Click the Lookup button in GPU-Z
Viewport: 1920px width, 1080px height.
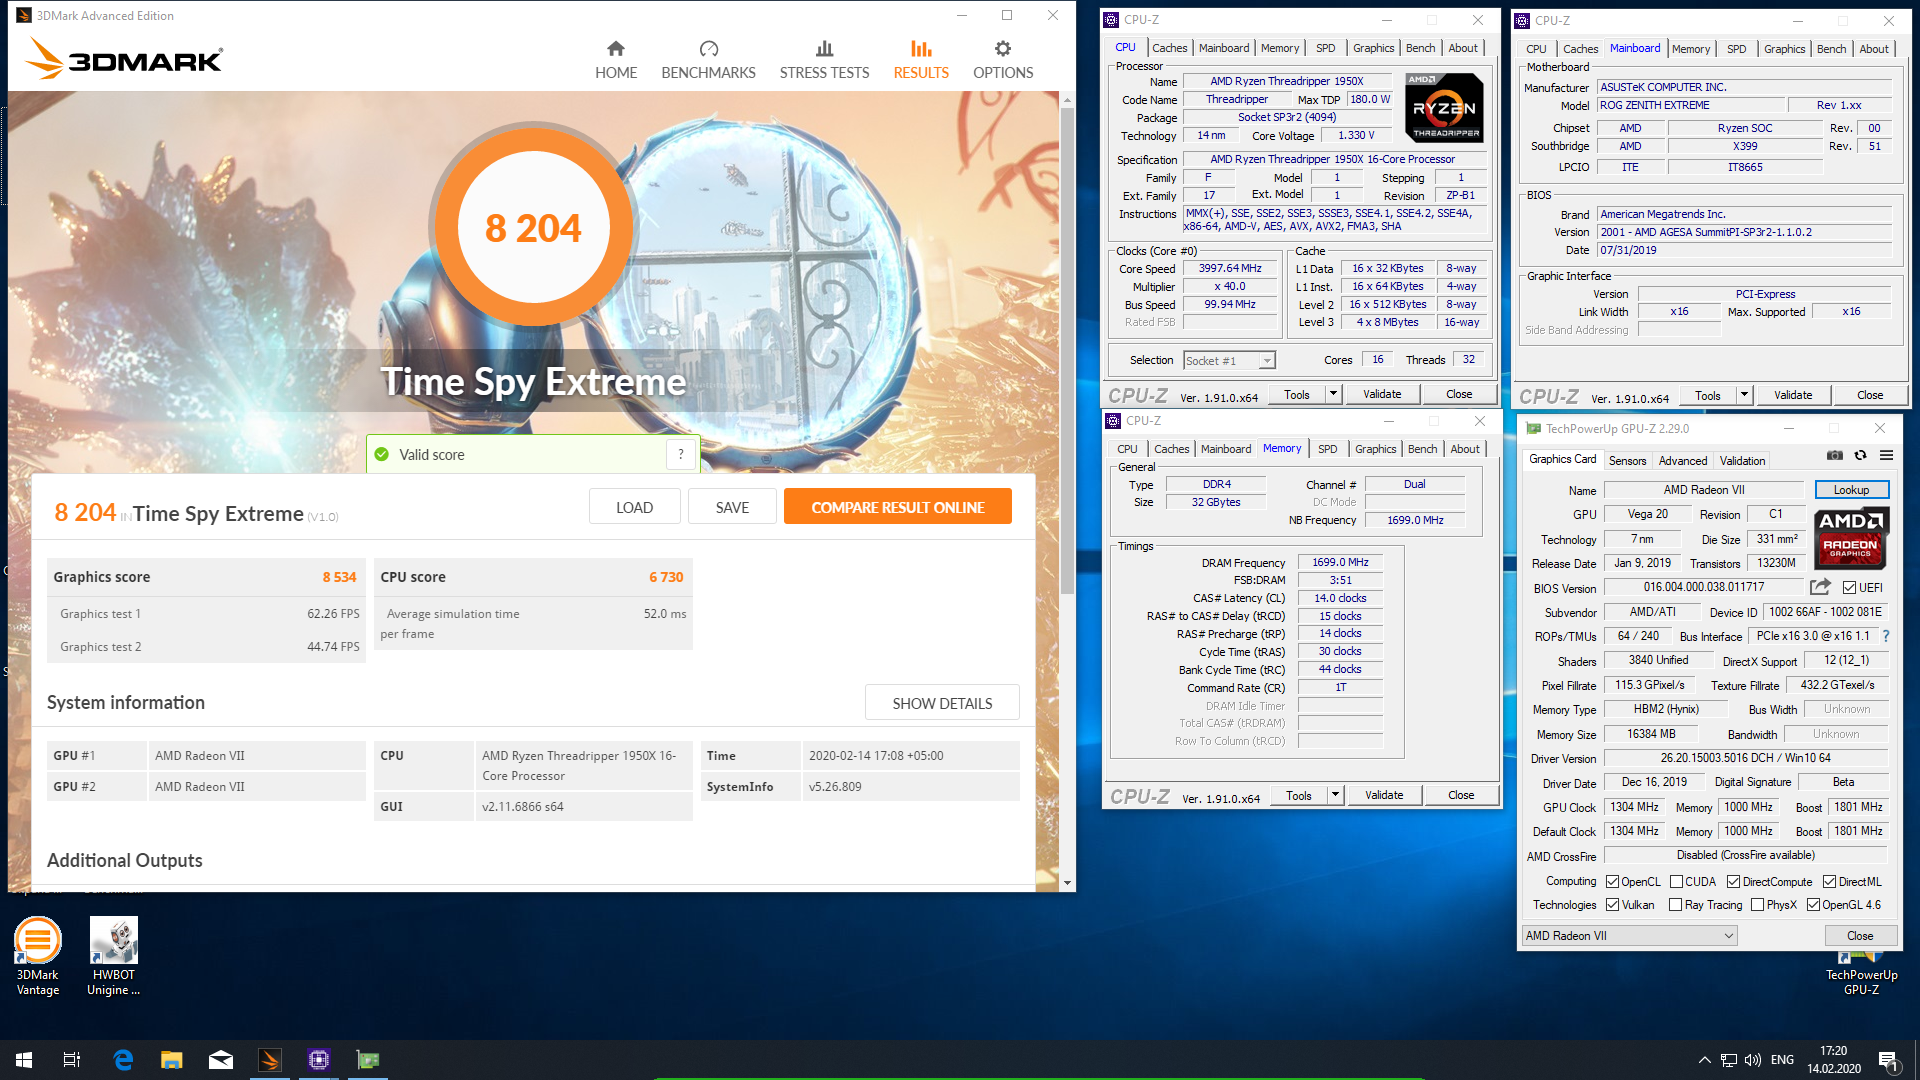click(1851, 490)
